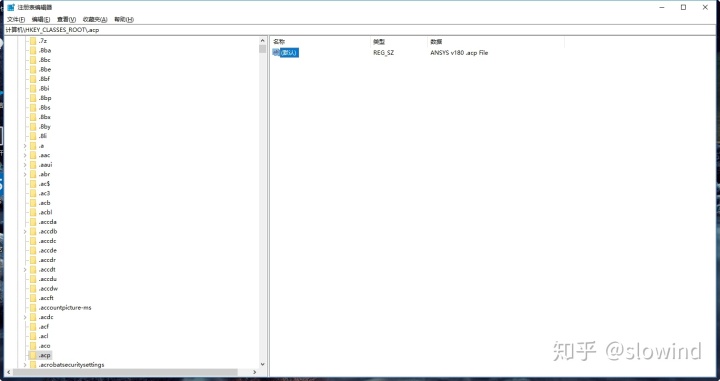Click the folder icon of .8bc key
720x381 pixels.
[33, 60]
